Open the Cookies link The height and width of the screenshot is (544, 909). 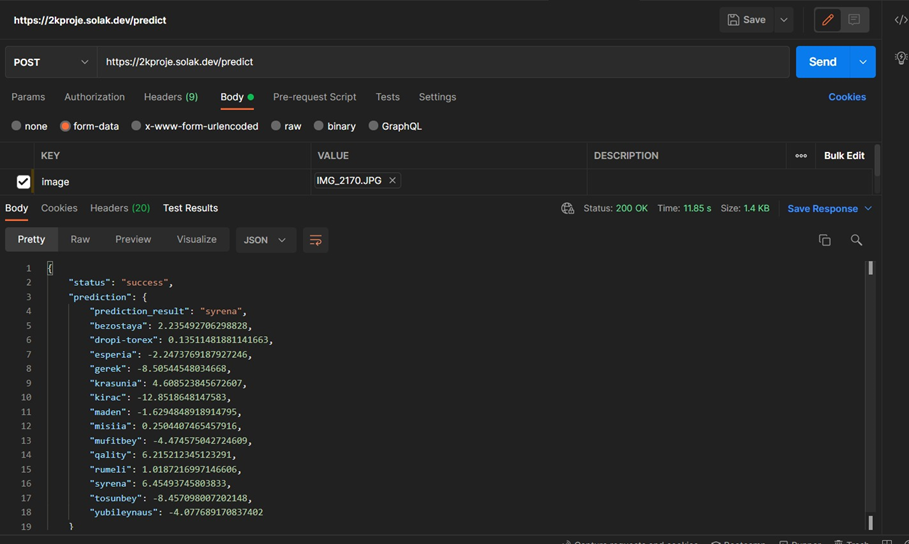pyautogui.click(x=847, y=97)
